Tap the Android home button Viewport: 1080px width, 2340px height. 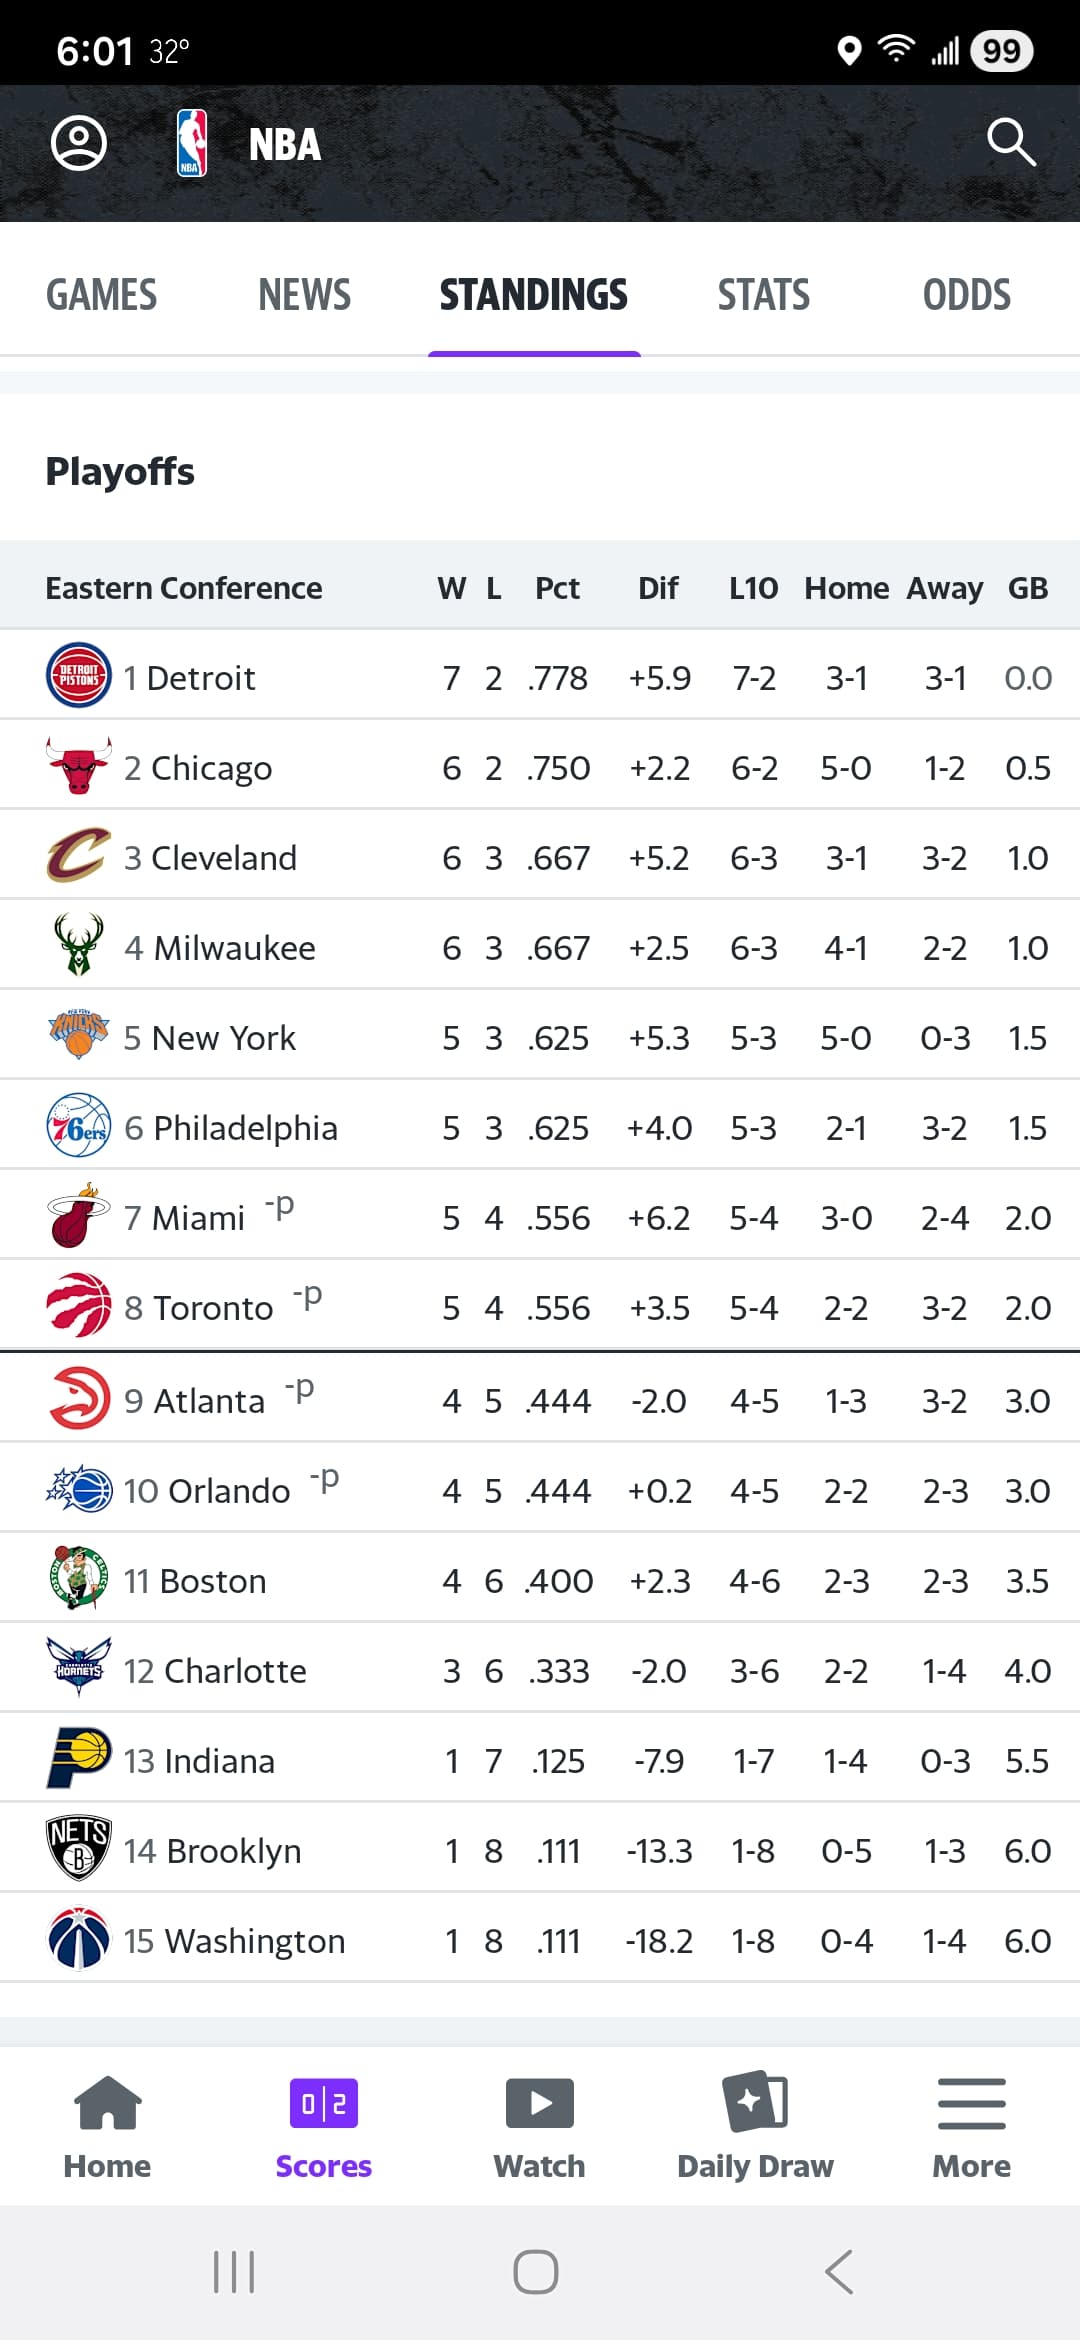(x=536, y=2272)
